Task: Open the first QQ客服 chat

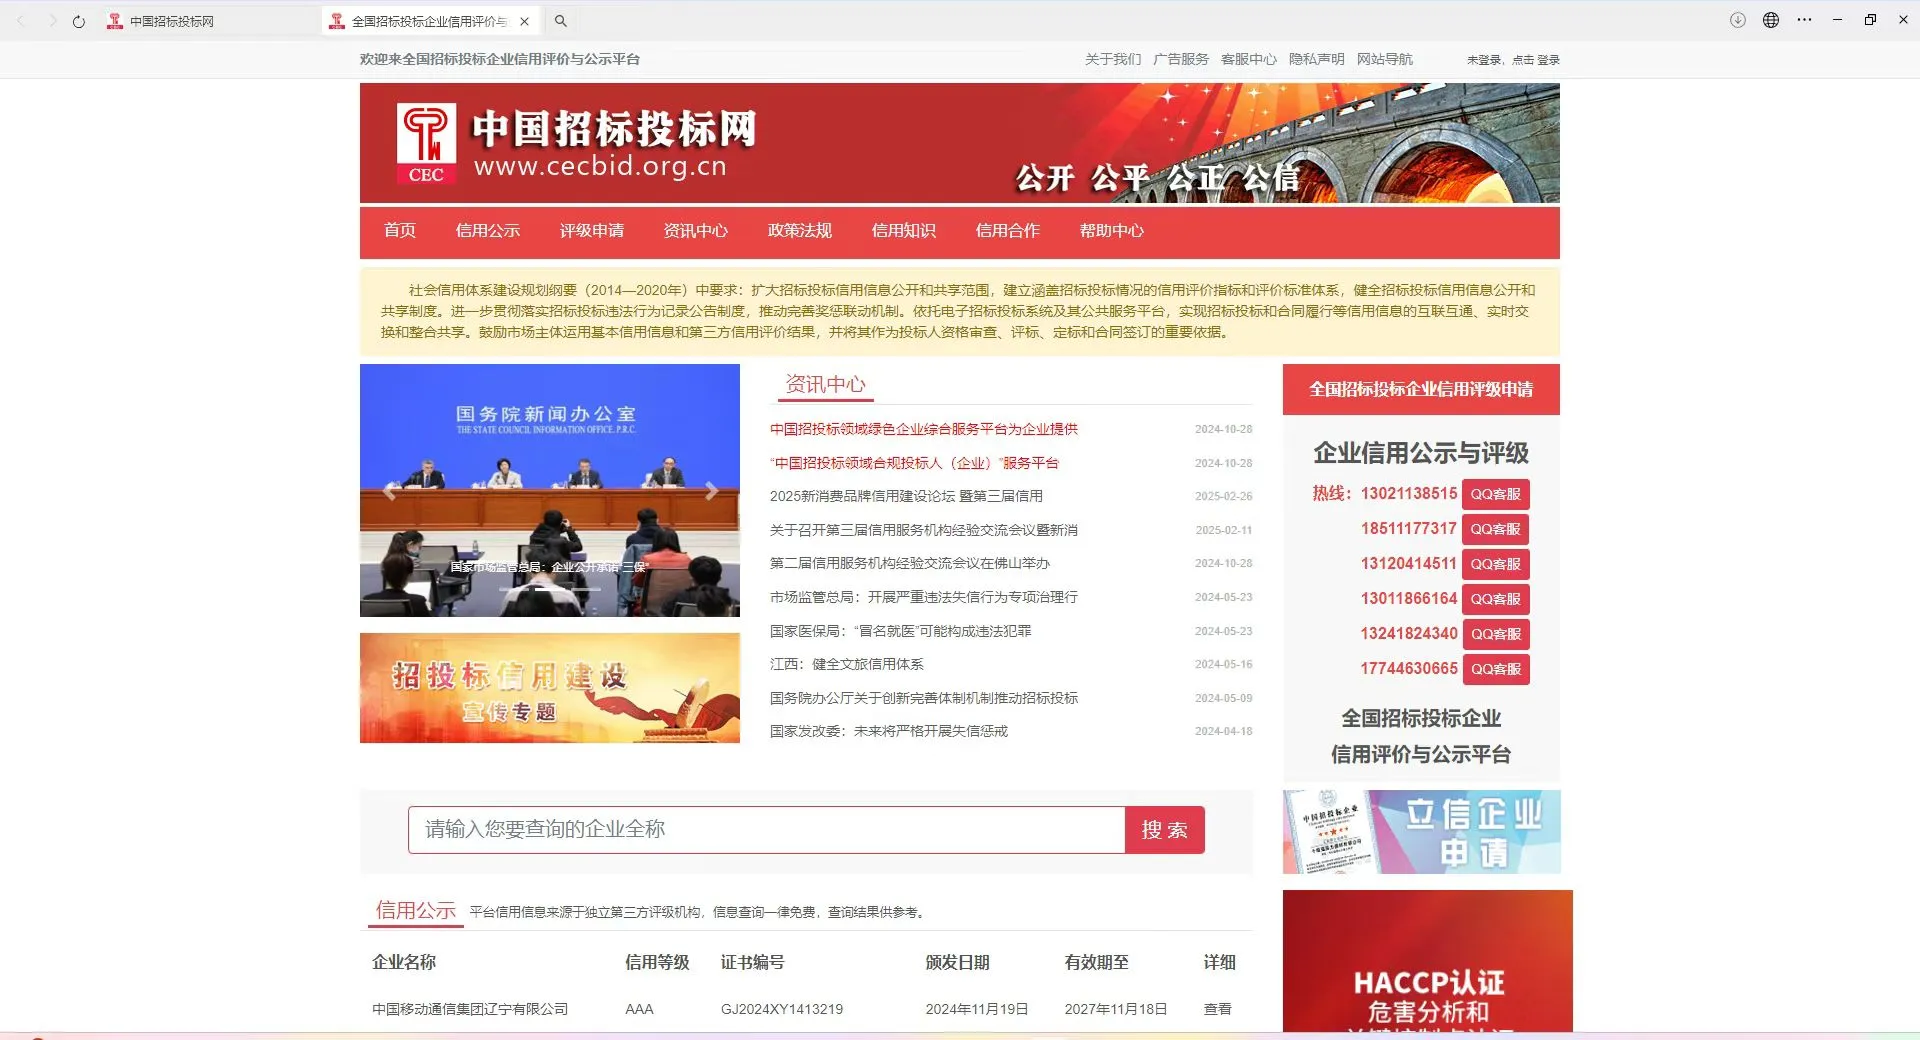Action: click(x=1496, y=493)
